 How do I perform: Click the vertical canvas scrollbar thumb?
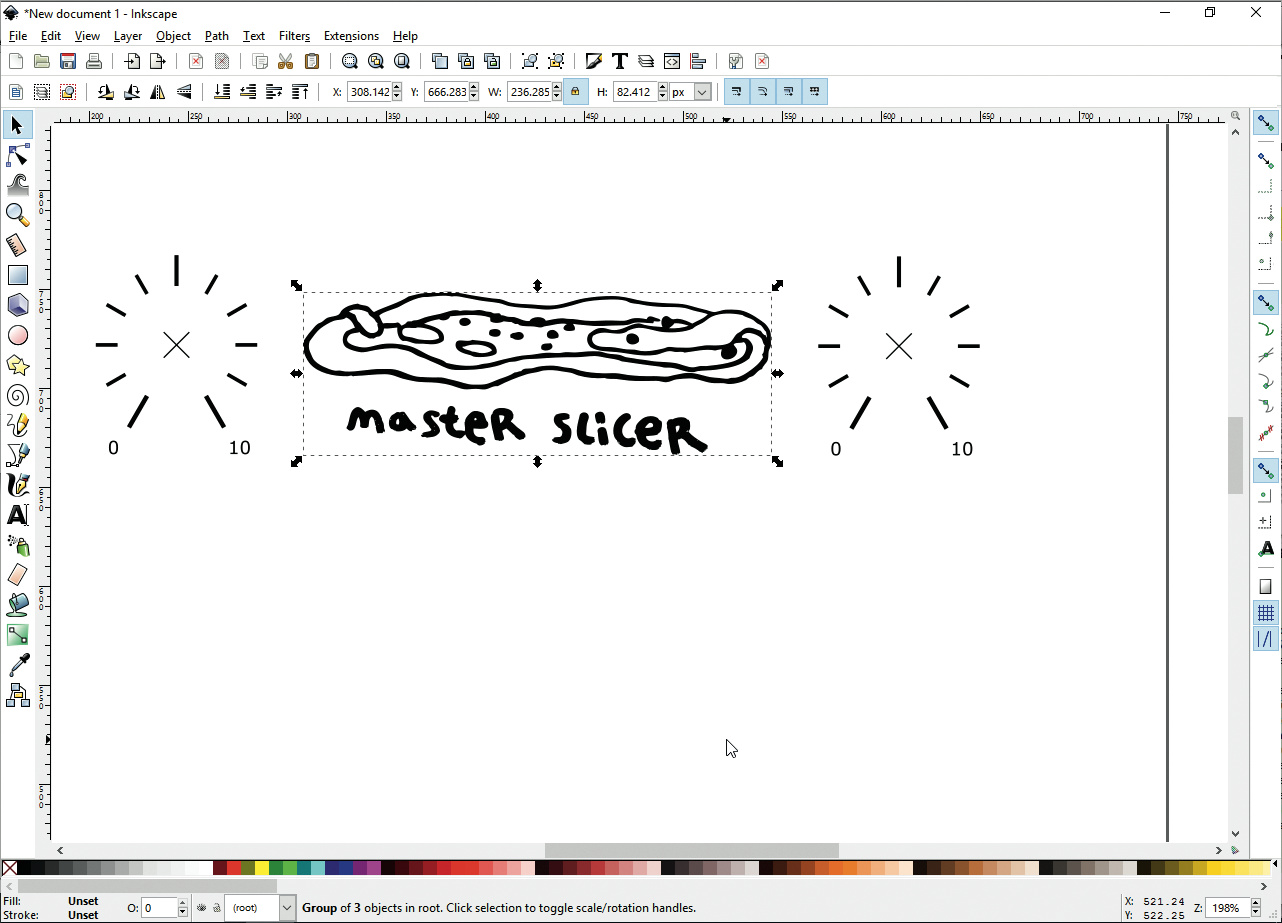pos(1236,455)
